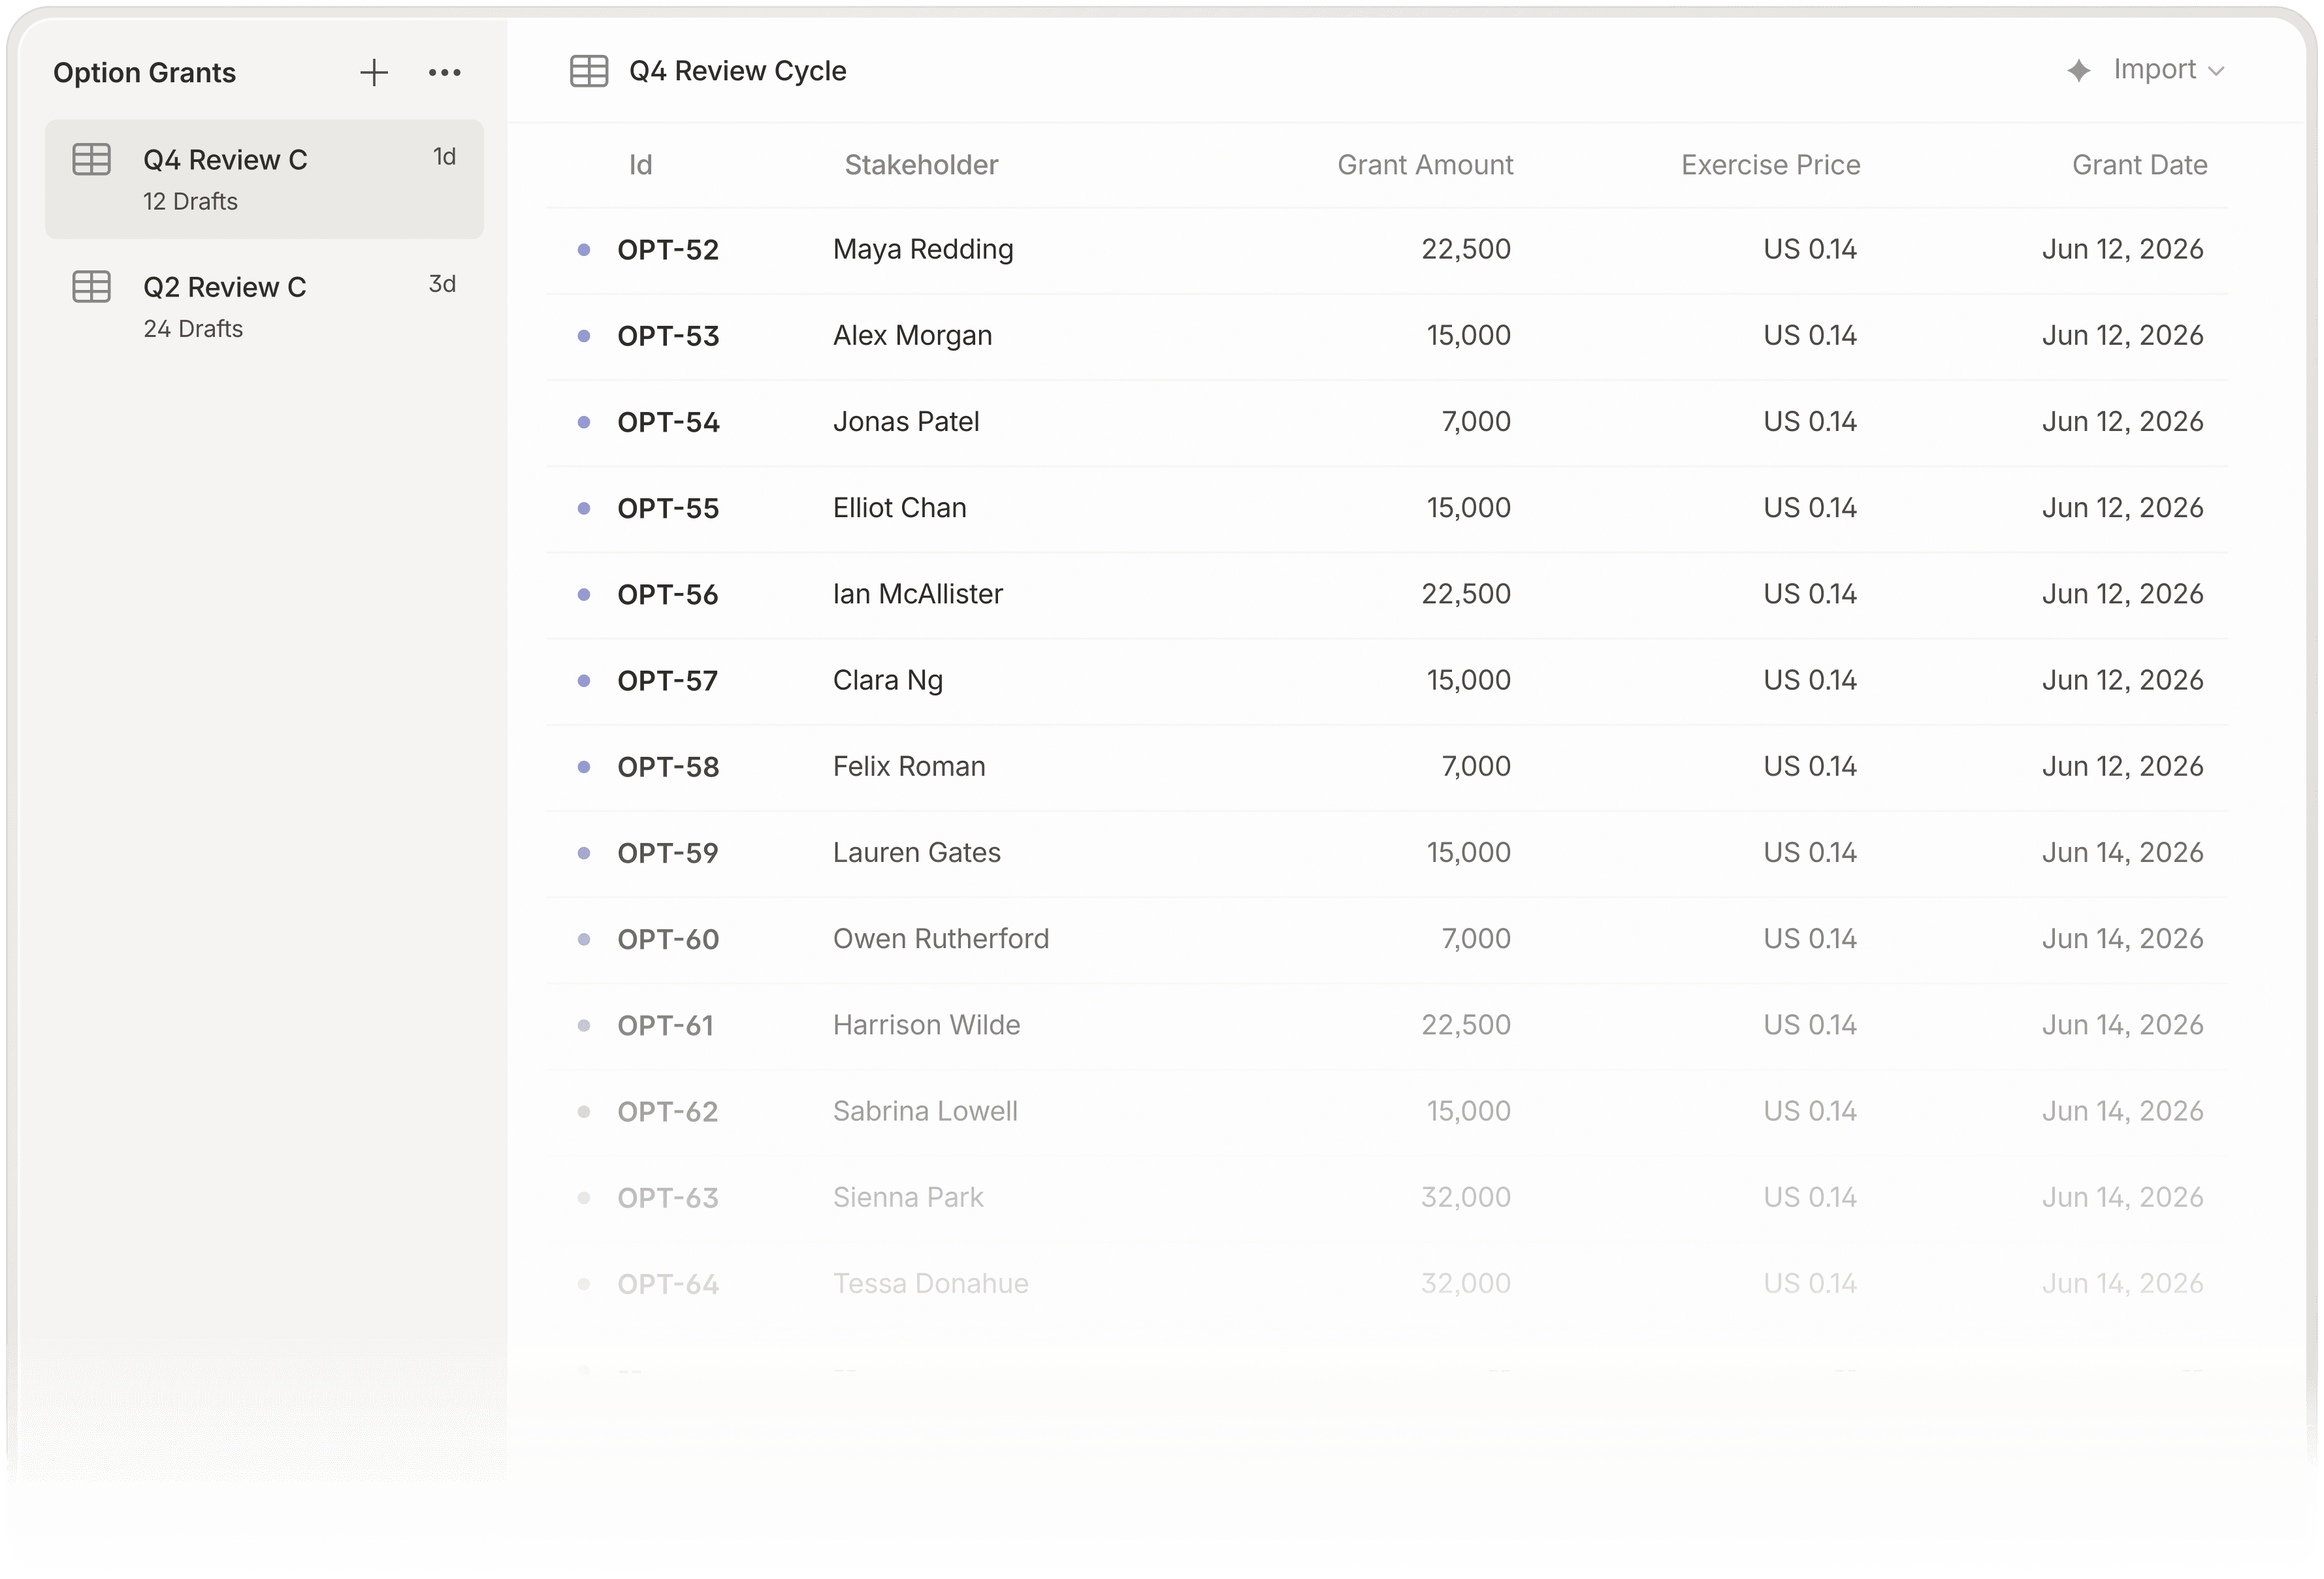Open the OPT-54 grant ID
The height and width of the screenshot is (1579, 2324).
click(x=668, y=422)
